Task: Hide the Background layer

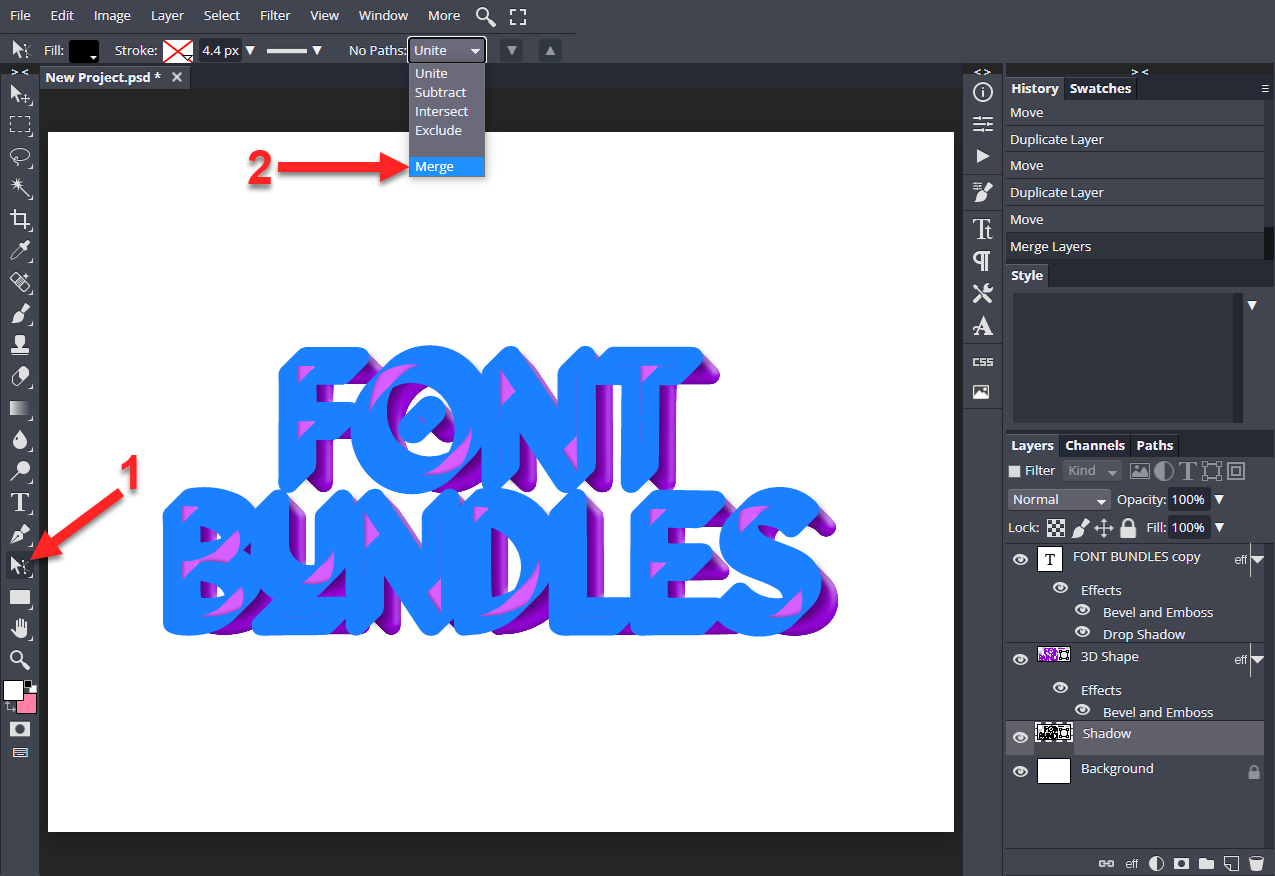Action: (x=1020, y=772)
